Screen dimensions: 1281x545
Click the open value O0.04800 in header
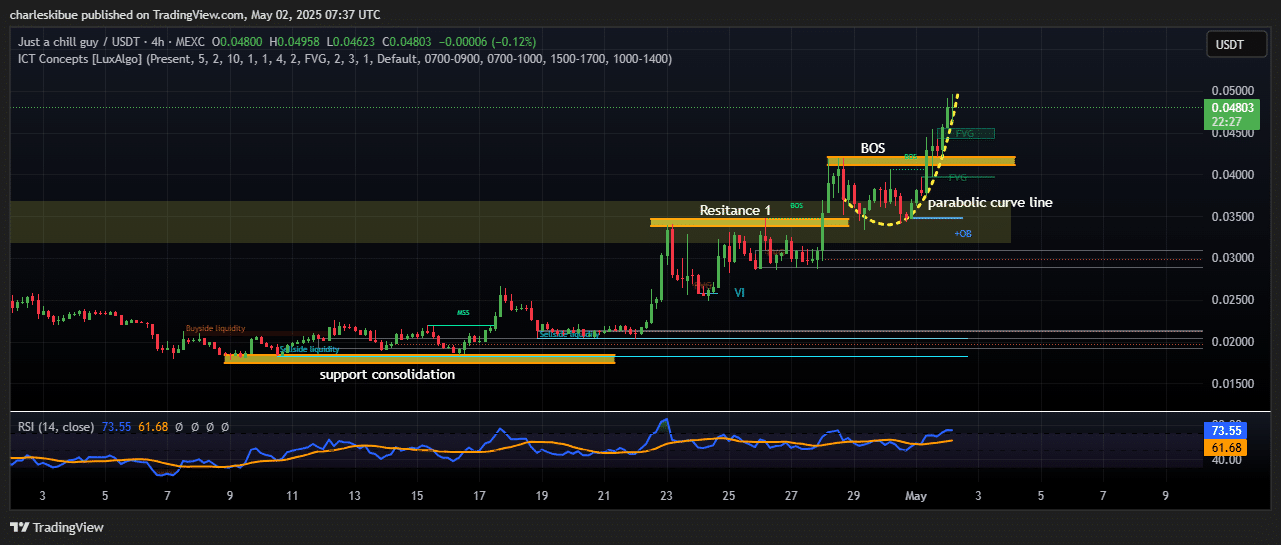[x=236, y=42]
